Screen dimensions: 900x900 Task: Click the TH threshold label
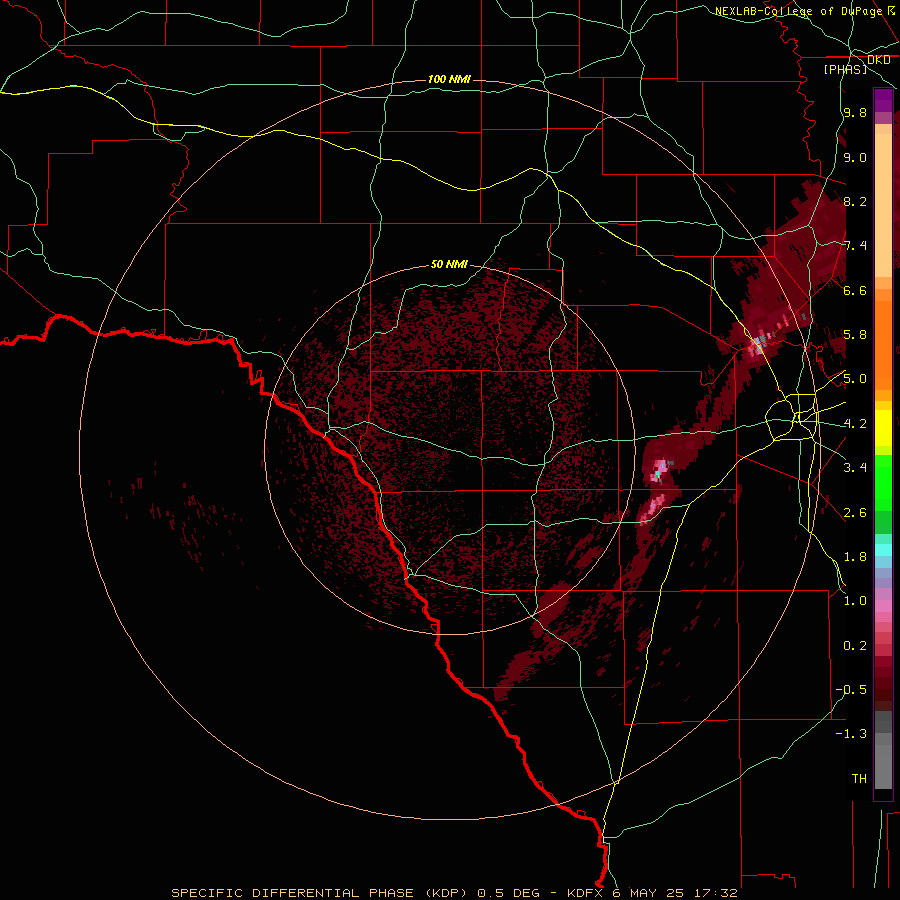(859, 779)
